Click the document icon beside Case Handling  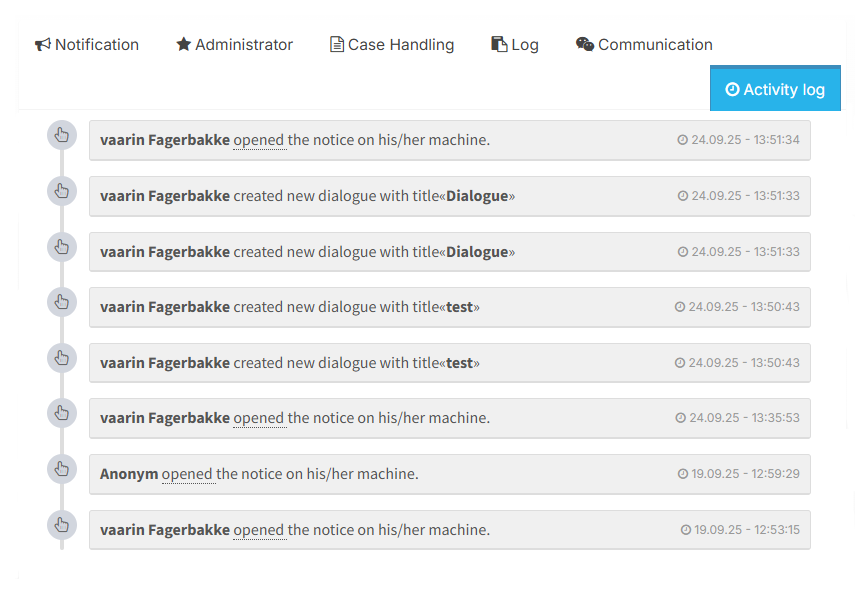click(x=337, y=45)
